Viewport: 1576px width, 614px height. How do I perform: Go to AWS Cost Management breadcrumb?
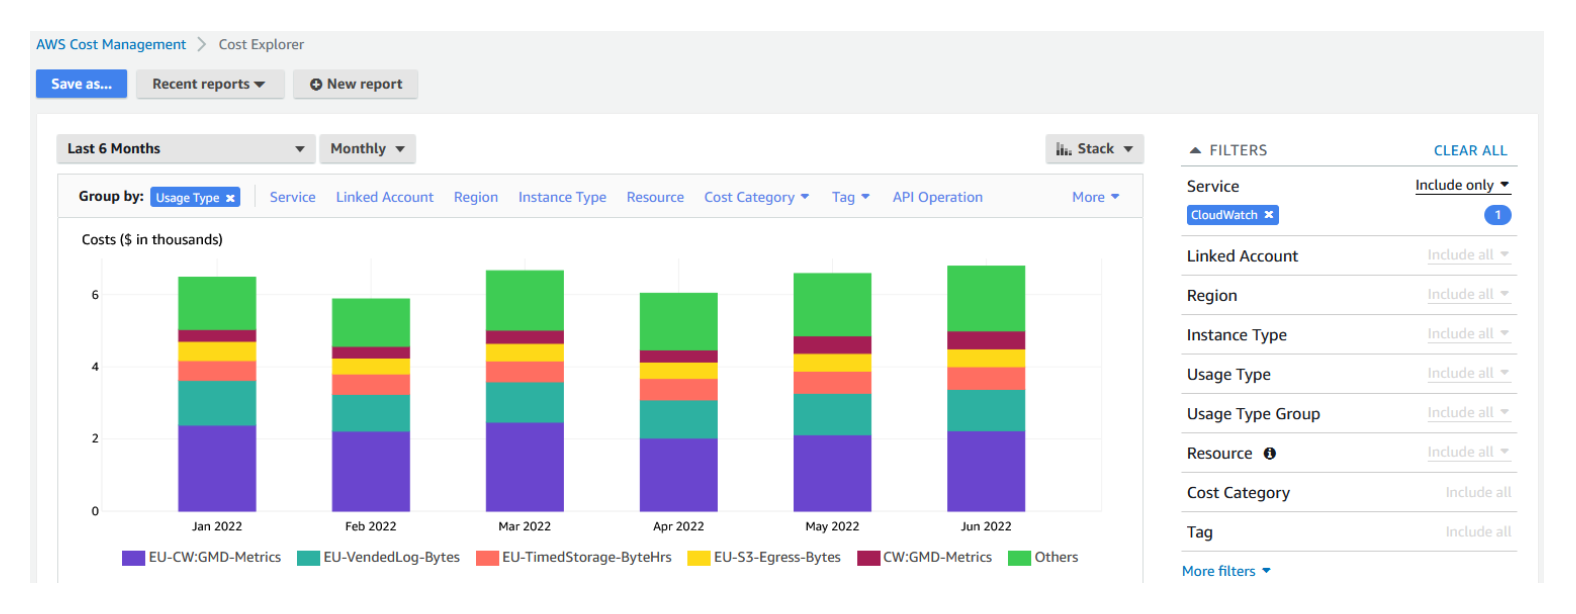[x=111, y=44]
